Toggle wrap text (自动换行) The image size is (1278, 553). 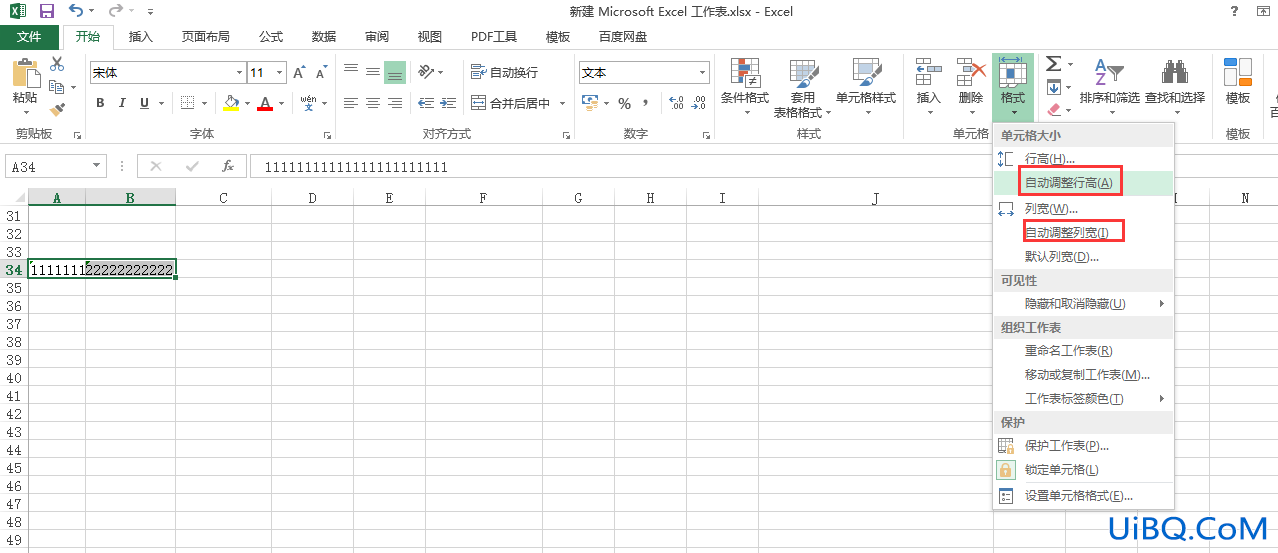coord(504,72)
